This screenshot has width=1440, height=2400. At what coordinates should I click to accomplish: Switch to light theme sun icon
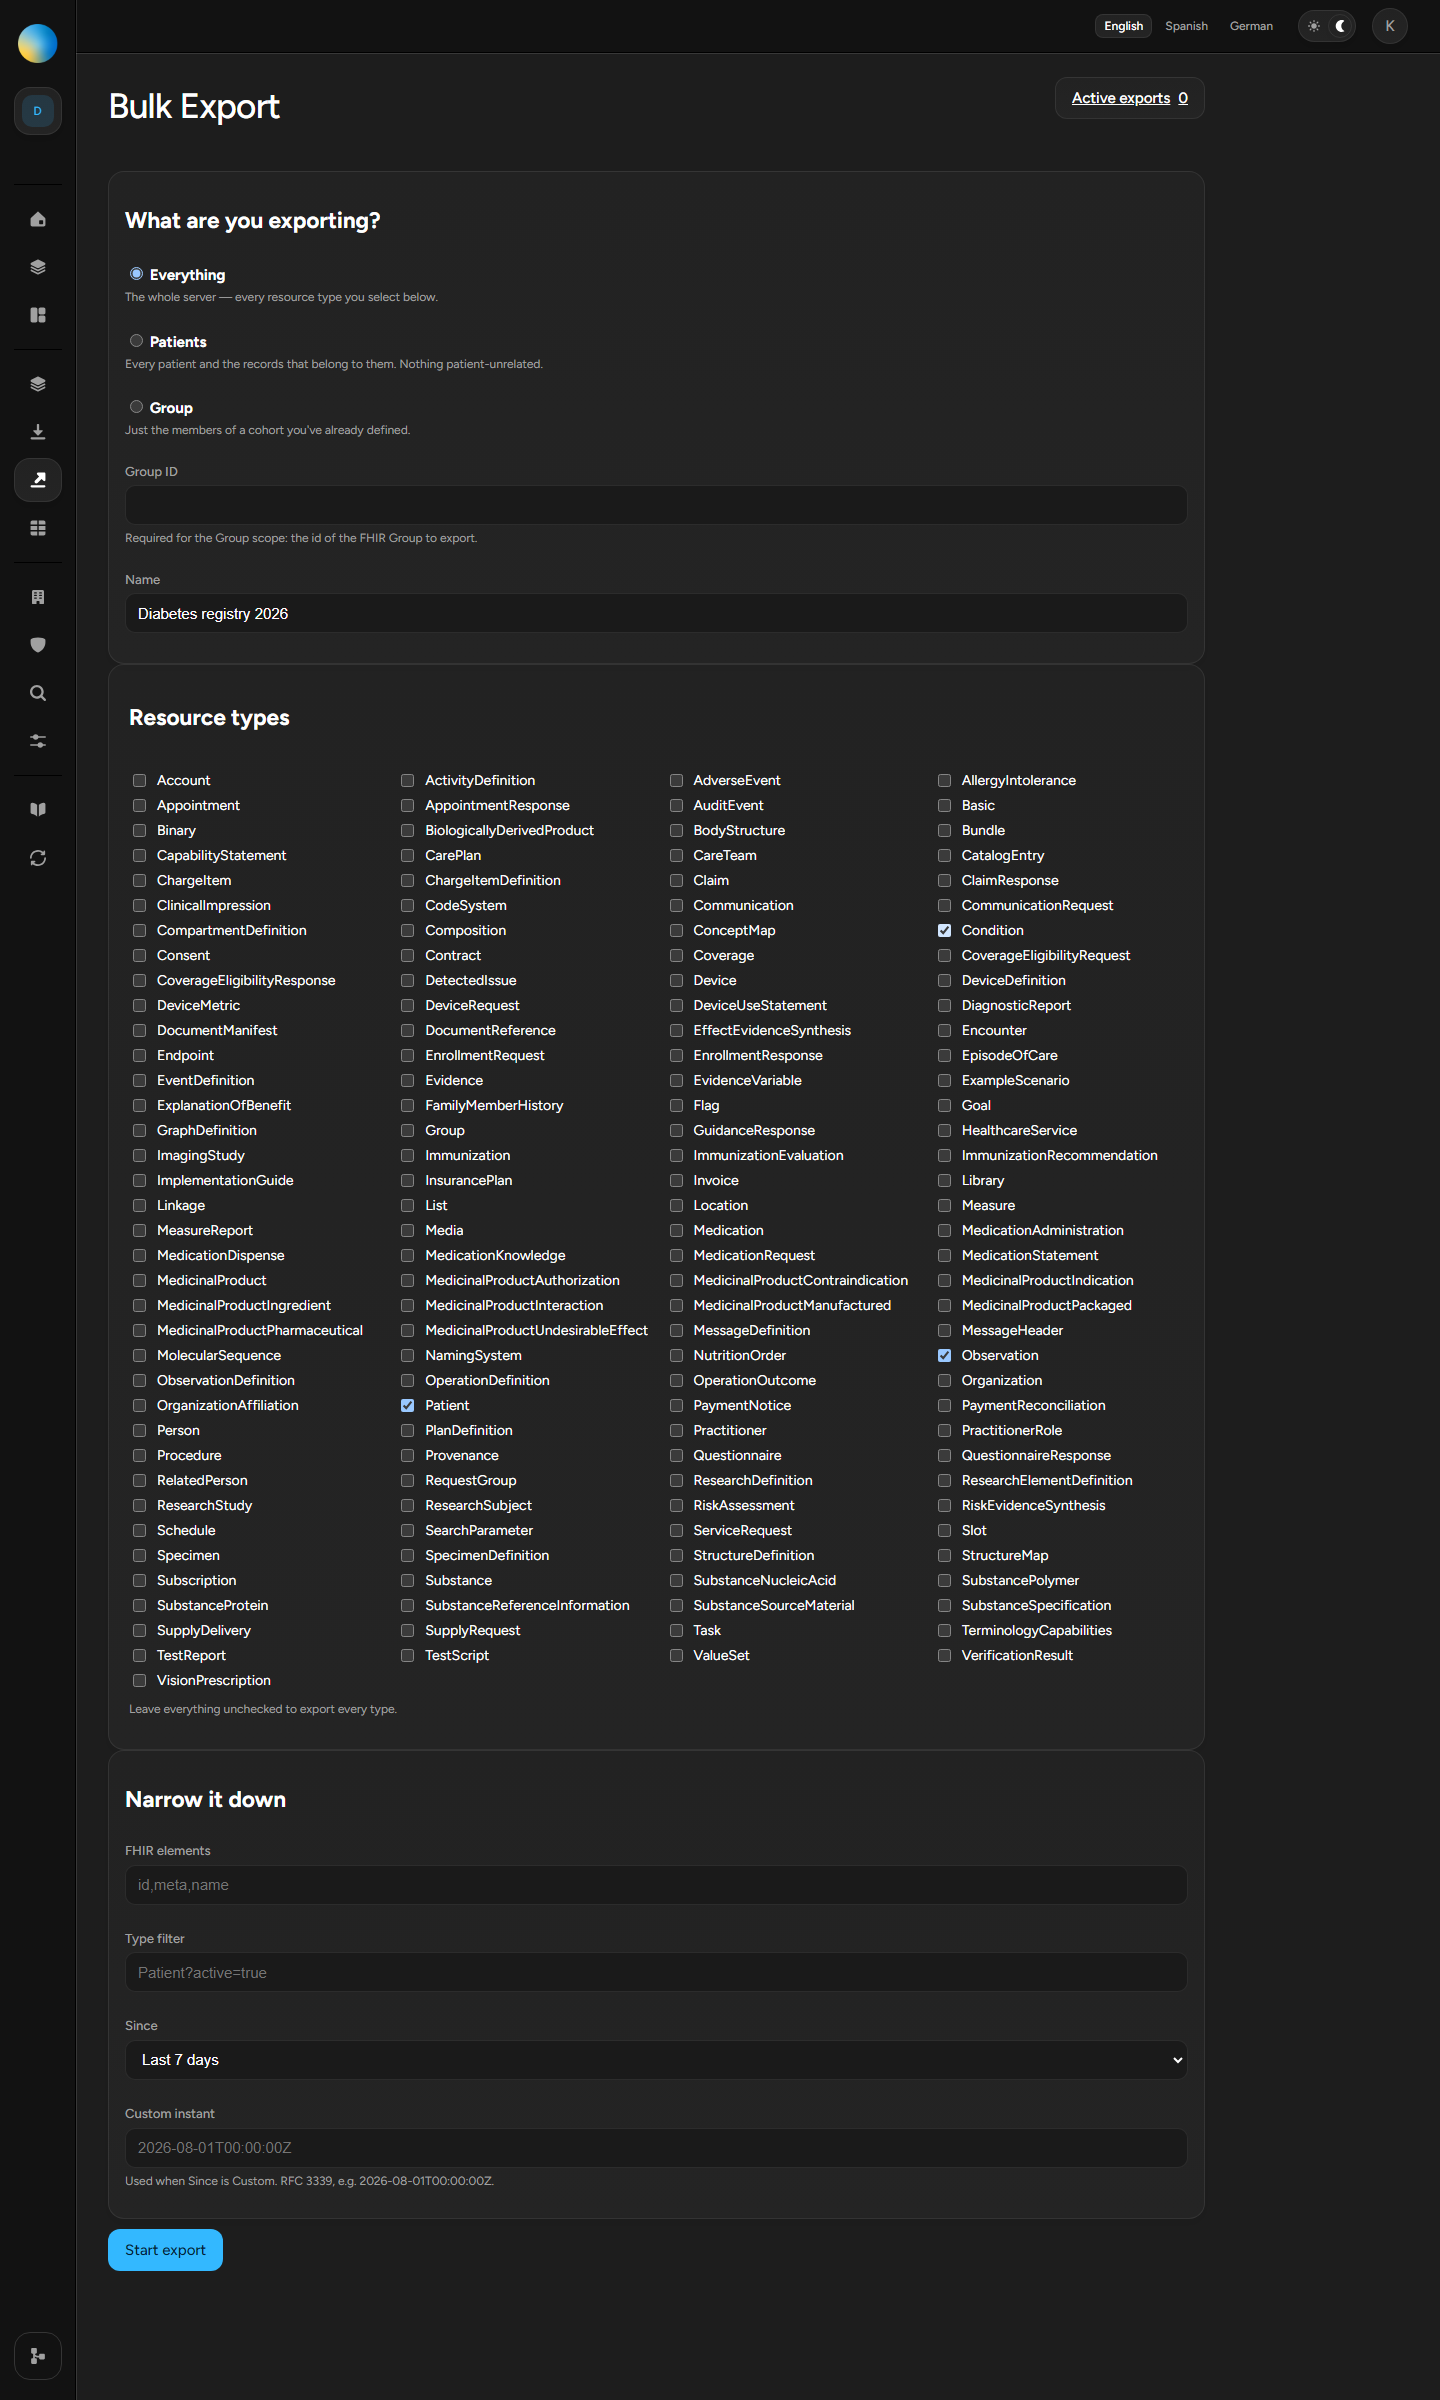(x=1314, y=26)
